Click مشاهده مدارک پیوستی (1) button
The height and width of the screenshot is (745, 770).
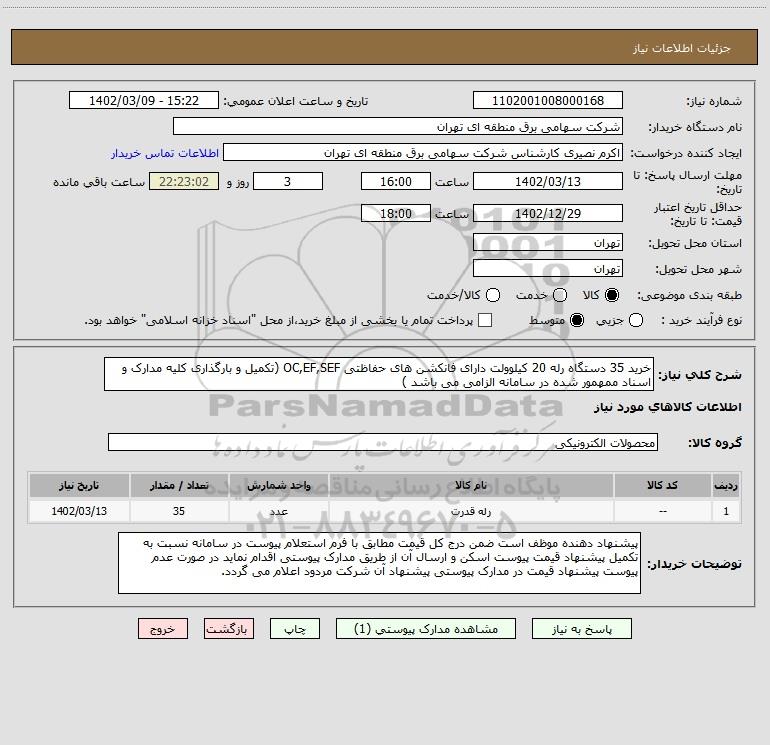[426, 629]
